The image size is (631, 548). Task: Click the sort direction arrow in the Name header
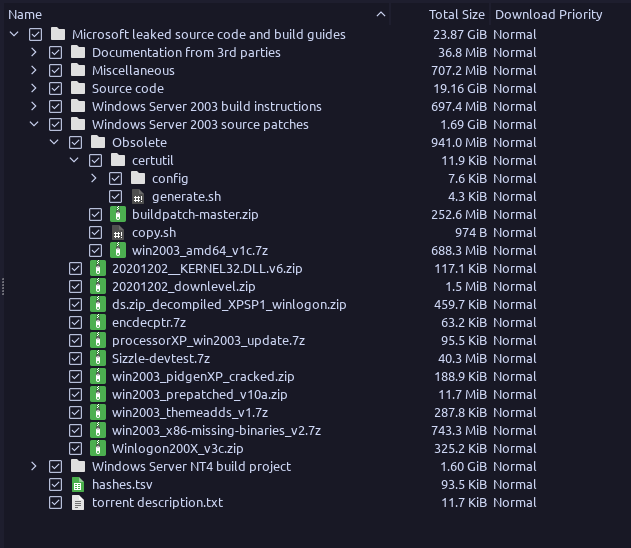[x=381, y=14]
